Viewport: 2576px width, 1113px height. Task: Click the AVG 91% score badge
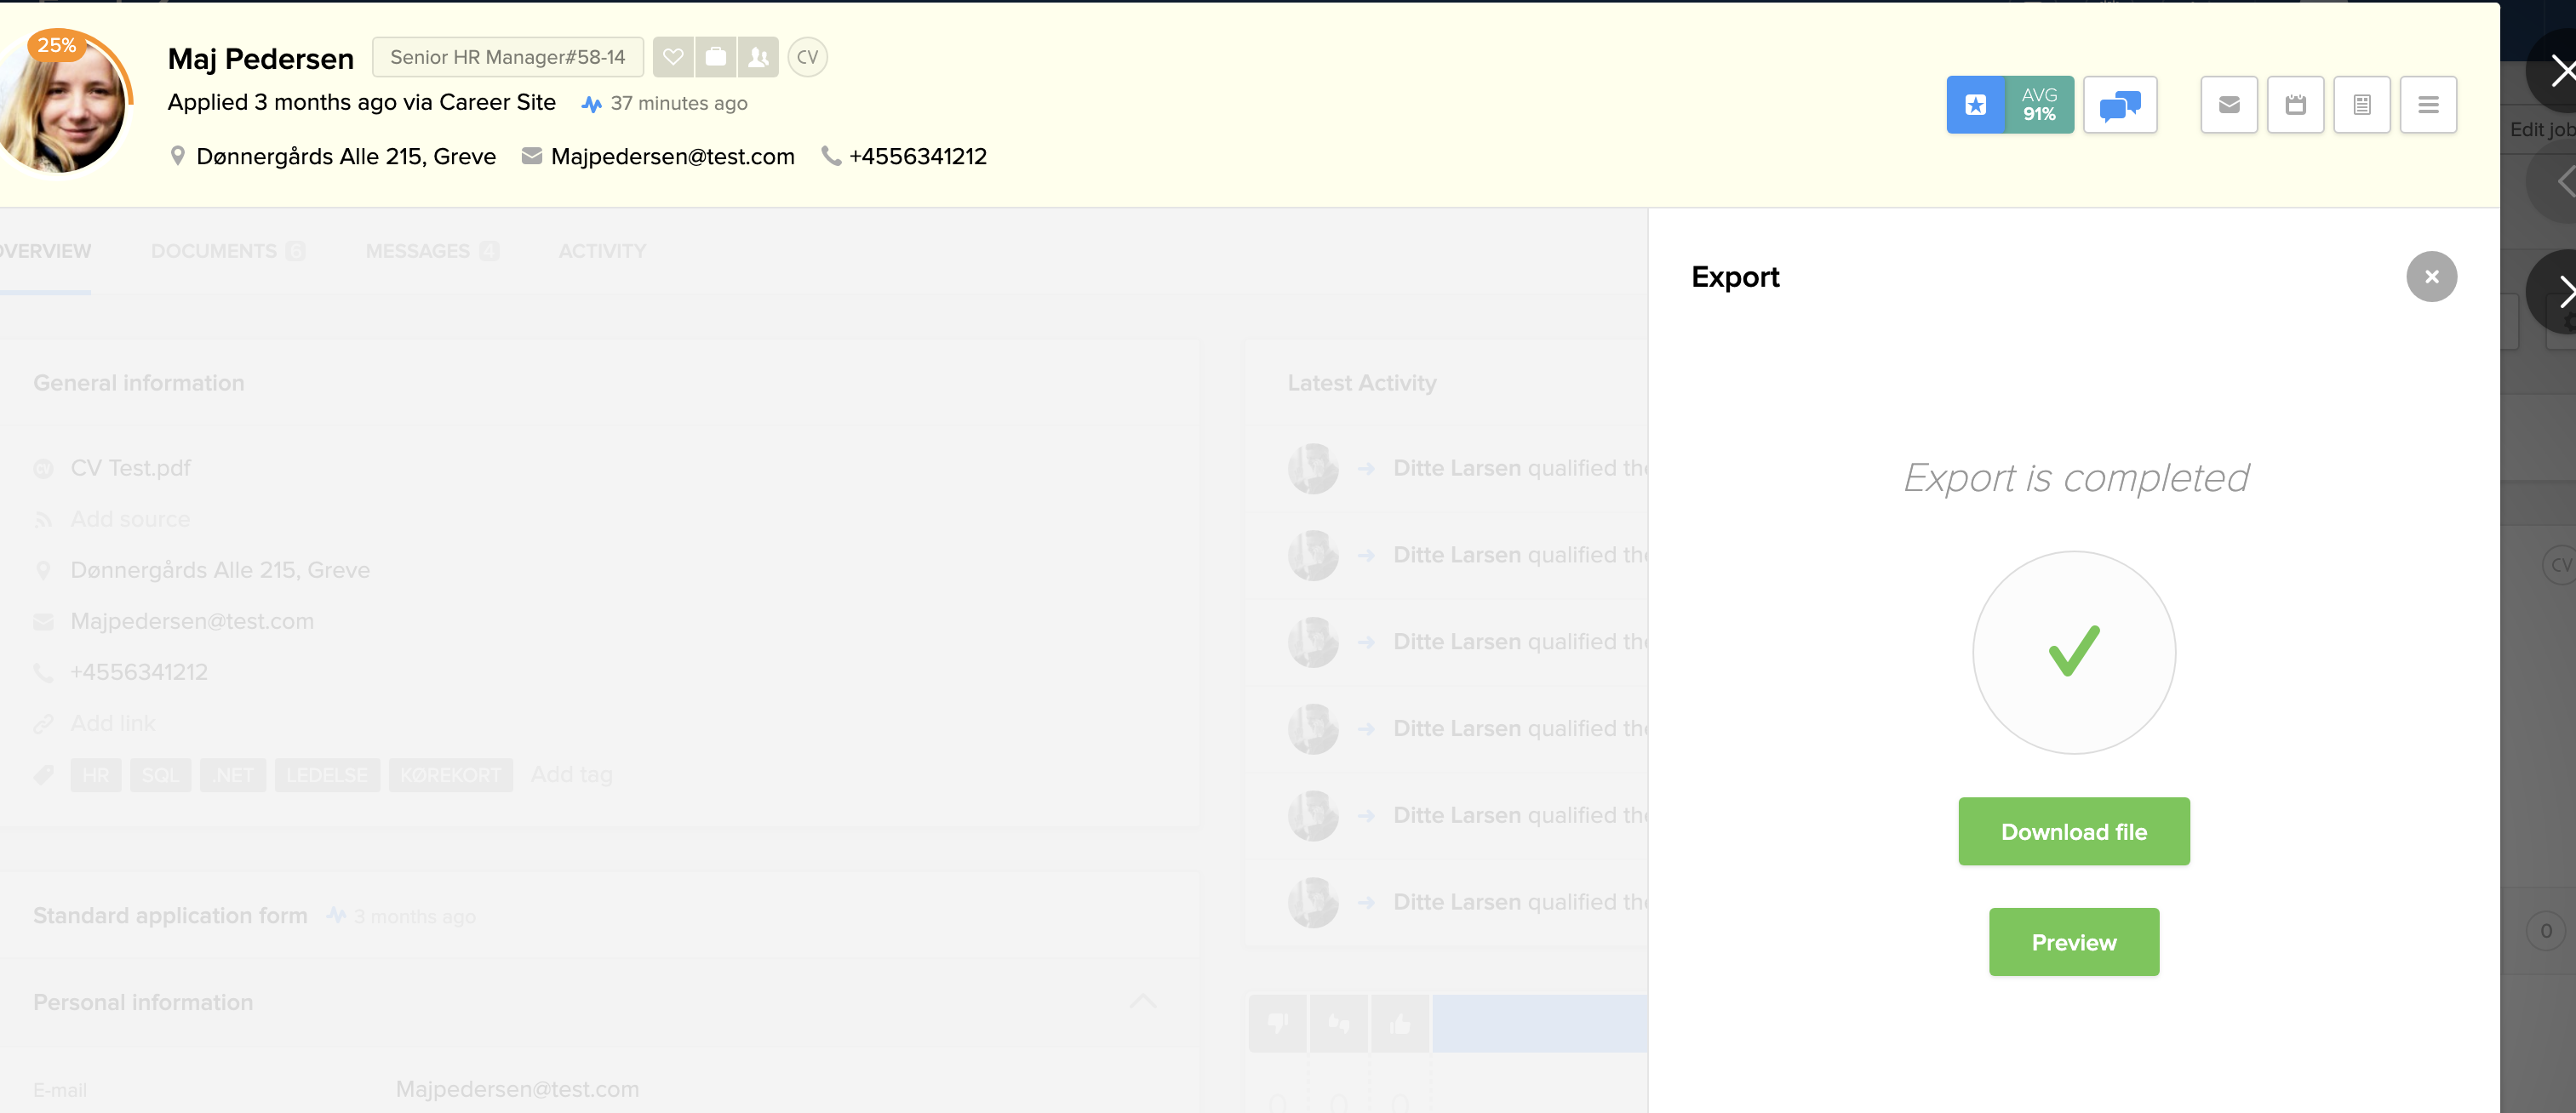click(x=2039, y=105)
